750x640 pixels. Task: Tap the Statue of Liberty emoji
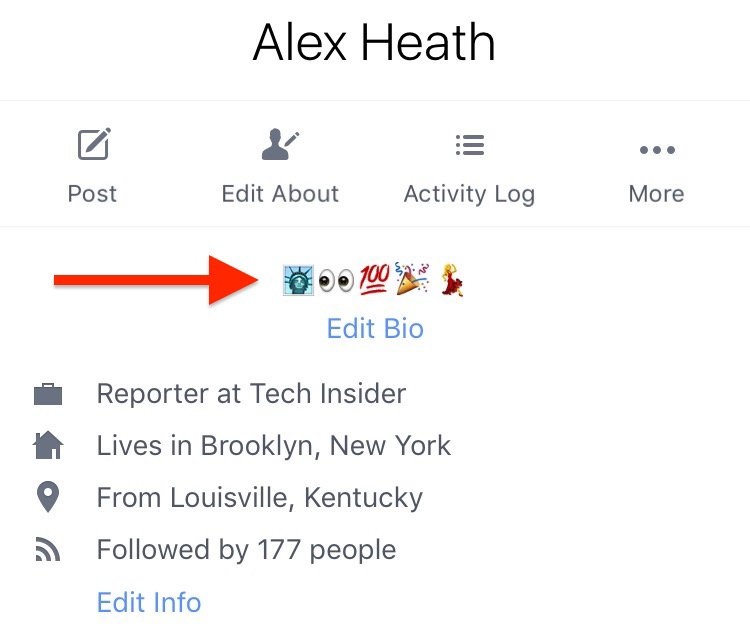click(x=298, y=280)
